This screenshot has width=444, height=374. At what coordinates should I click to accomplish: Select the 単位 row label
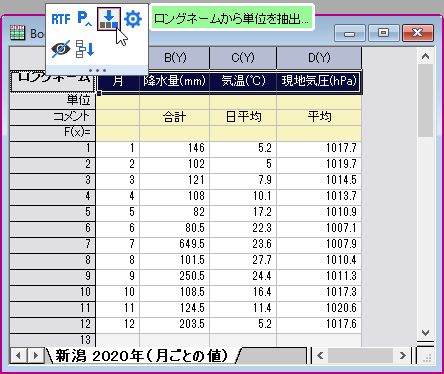click(x=53, y=101)
